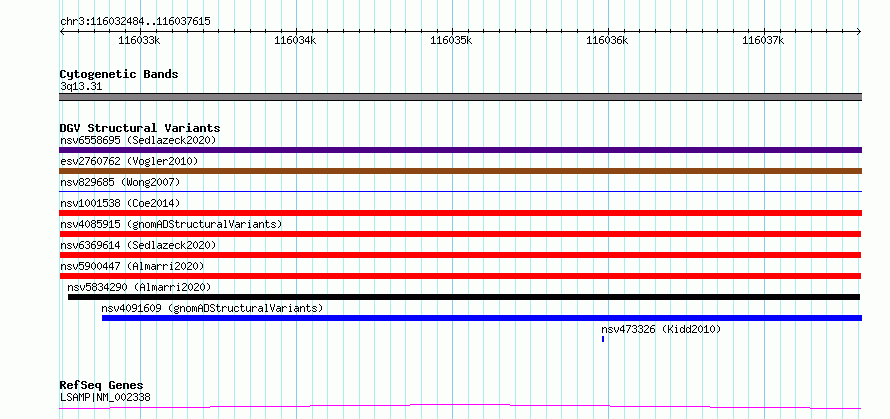Viewport: 890px width, 419px height.
Task: Open the nsv6369614 (Sedlazeck2020) label
Action: pos(138,245)
